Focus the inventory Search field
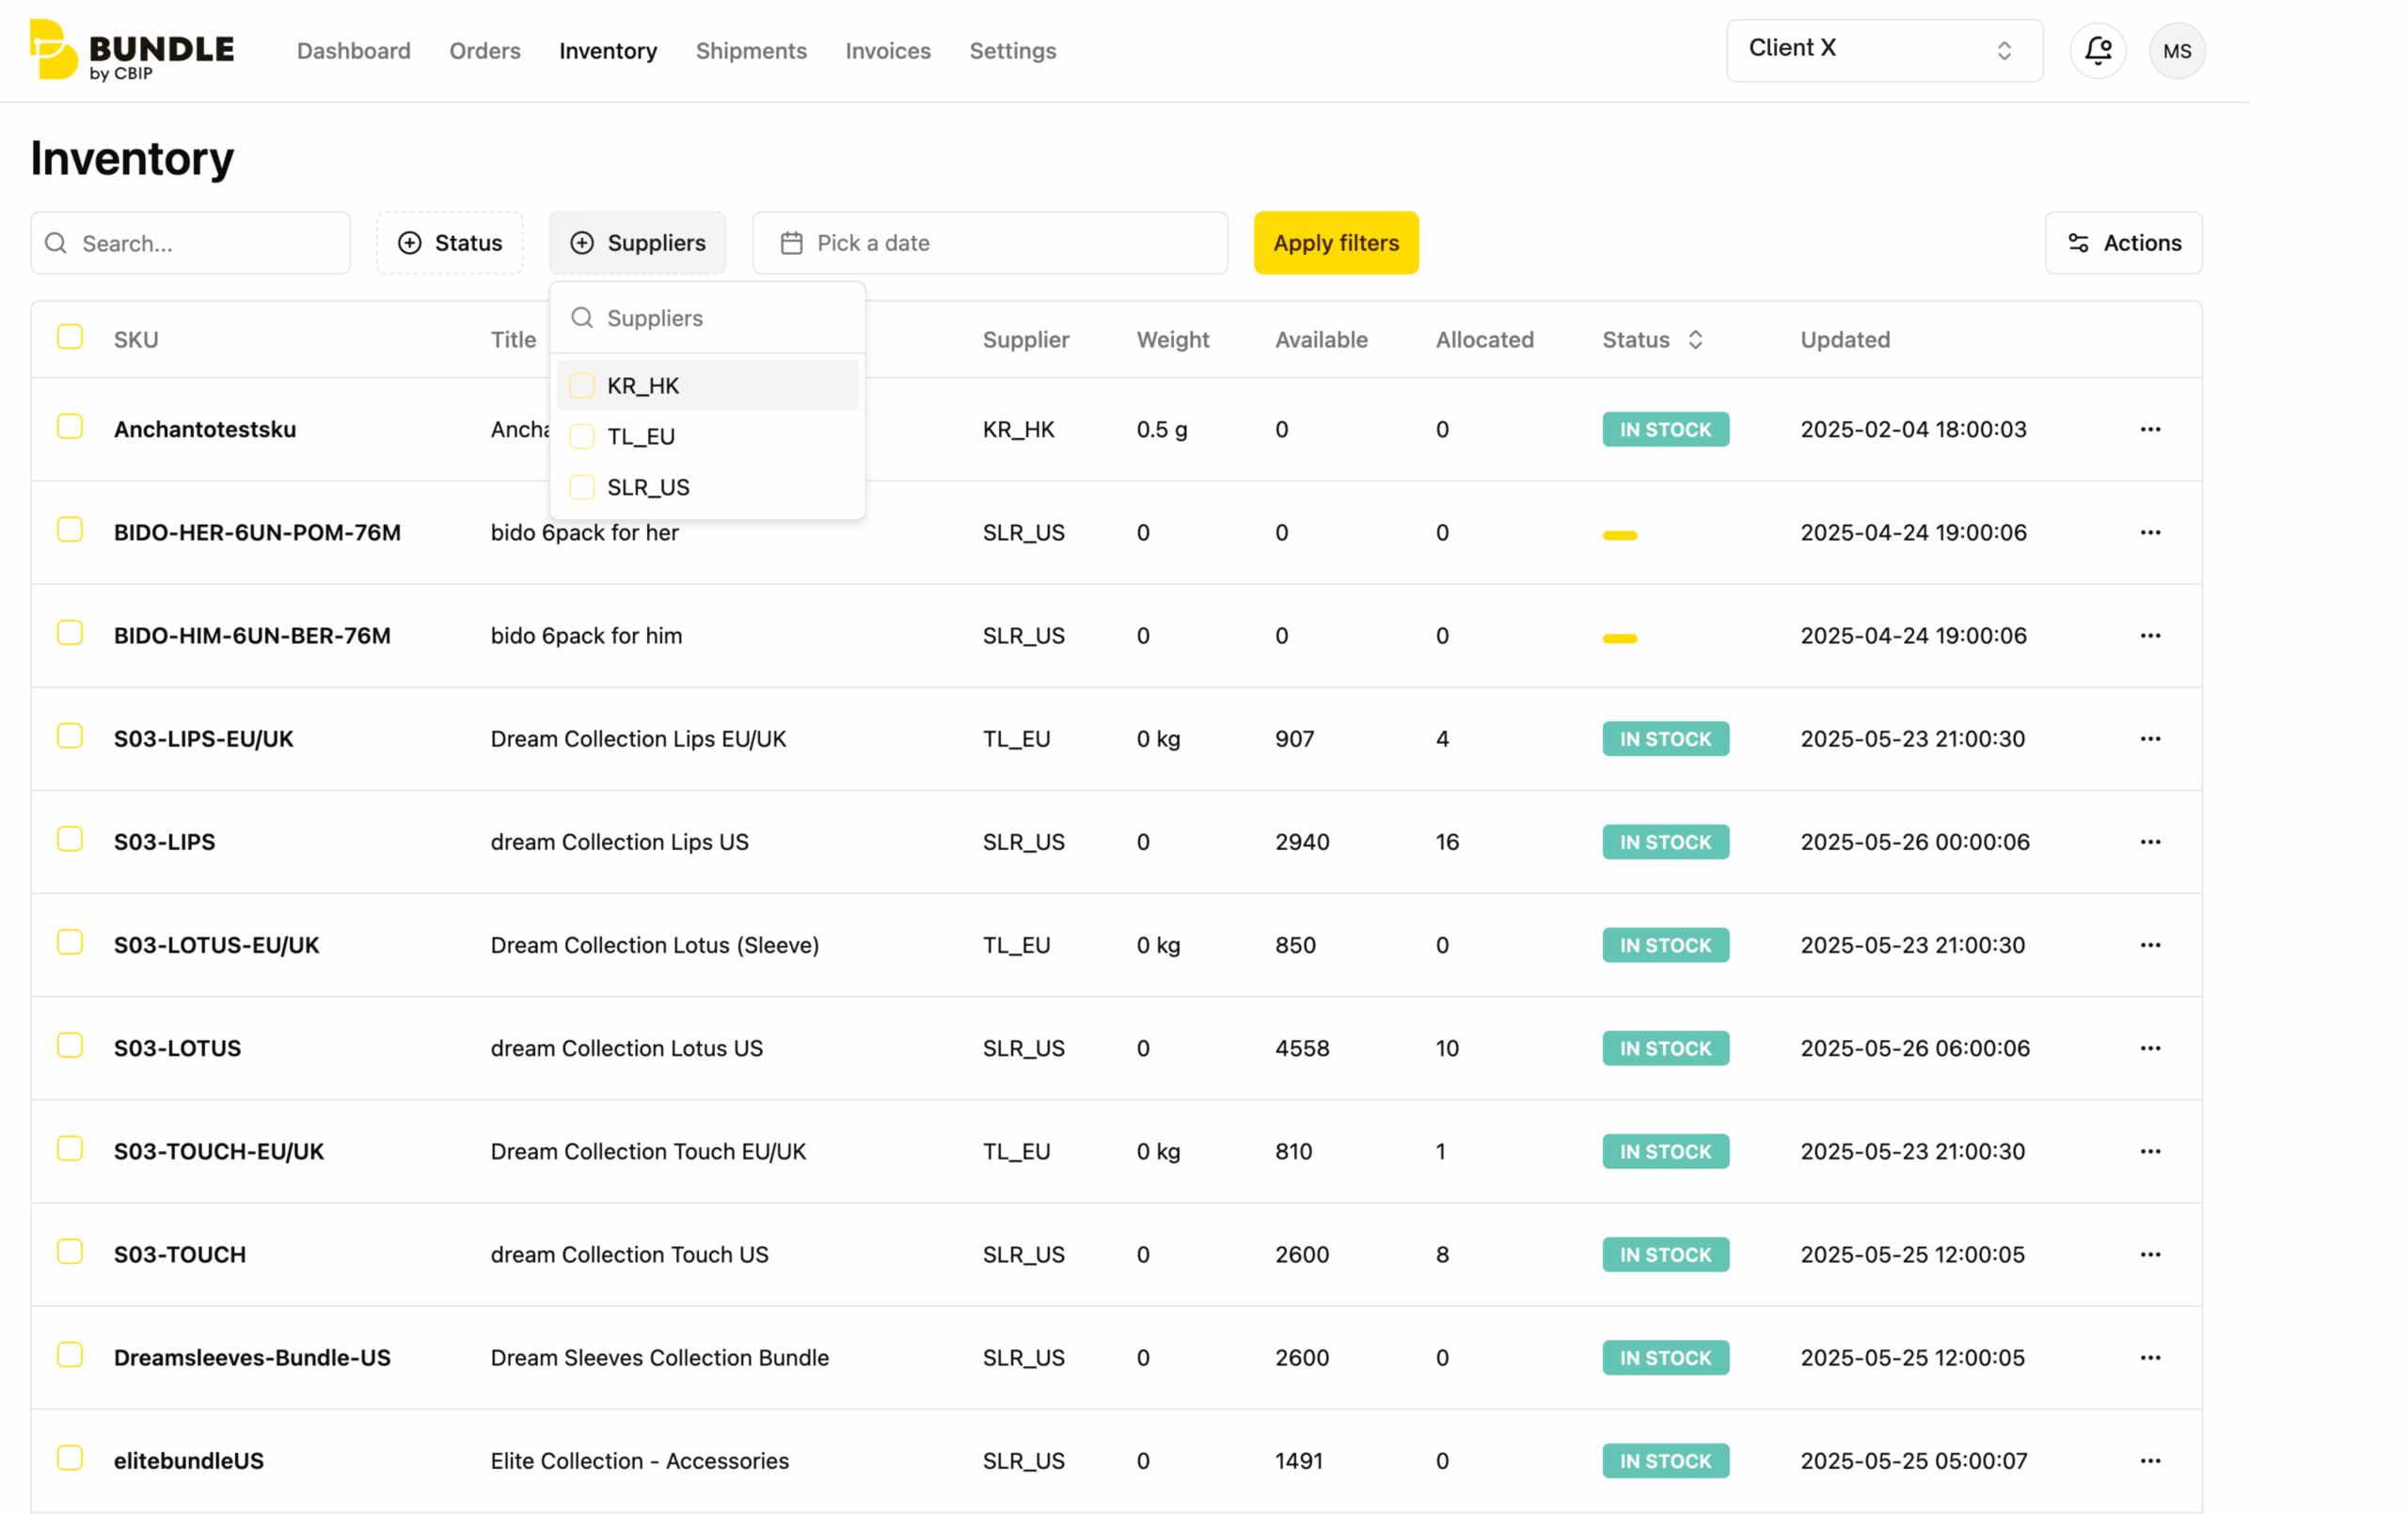Image resolution: width=2408 pixels, height=1514 pixels. 190,242
